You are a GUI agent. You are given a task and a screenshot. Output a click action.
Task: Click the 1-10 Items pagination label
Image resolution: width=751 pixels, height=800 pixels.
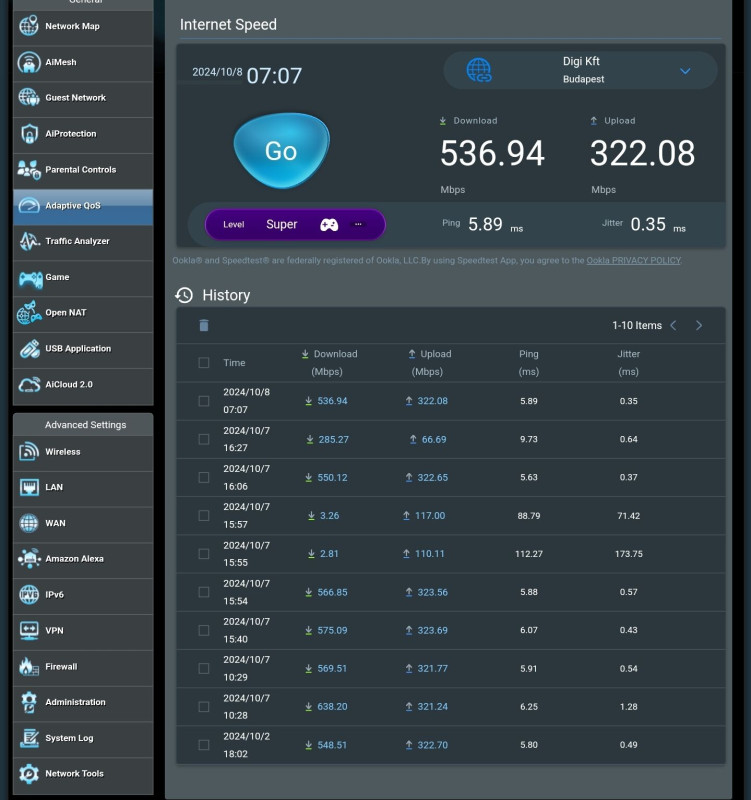[x=637, y=326]
